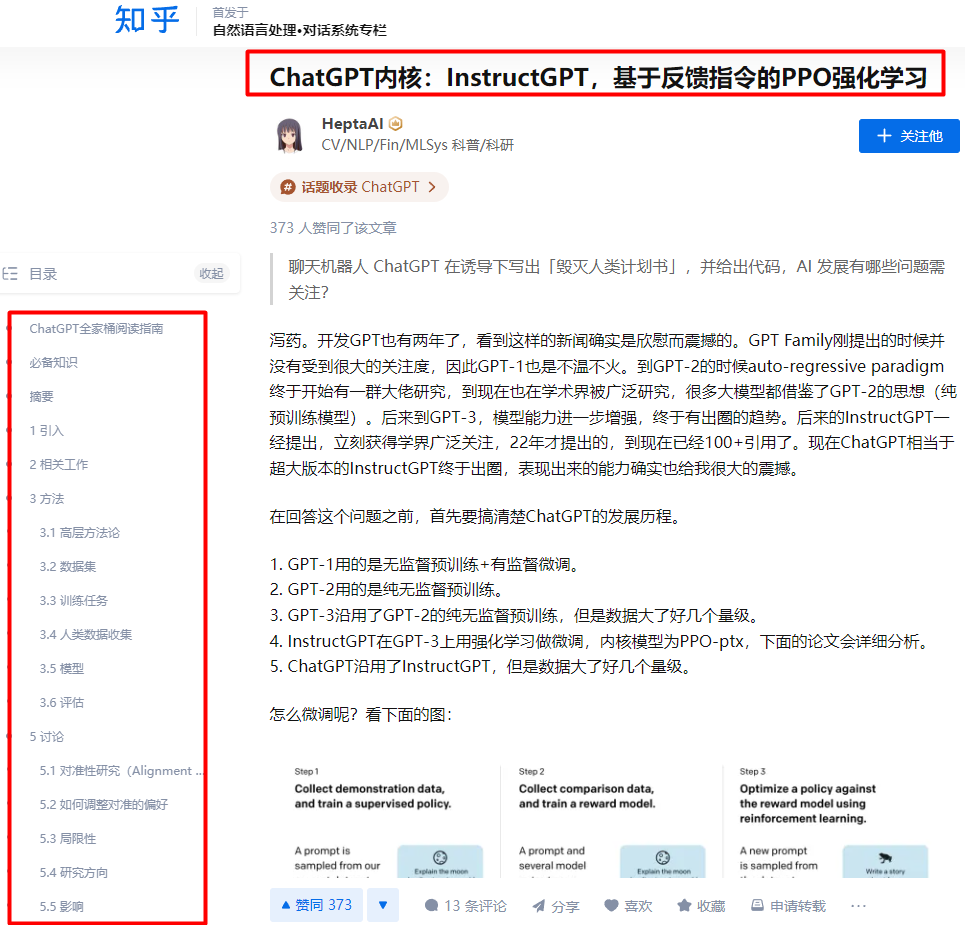Go to 1 引入 in contents
The width and height of the screenshot is (965, 925).
[47, 431]
